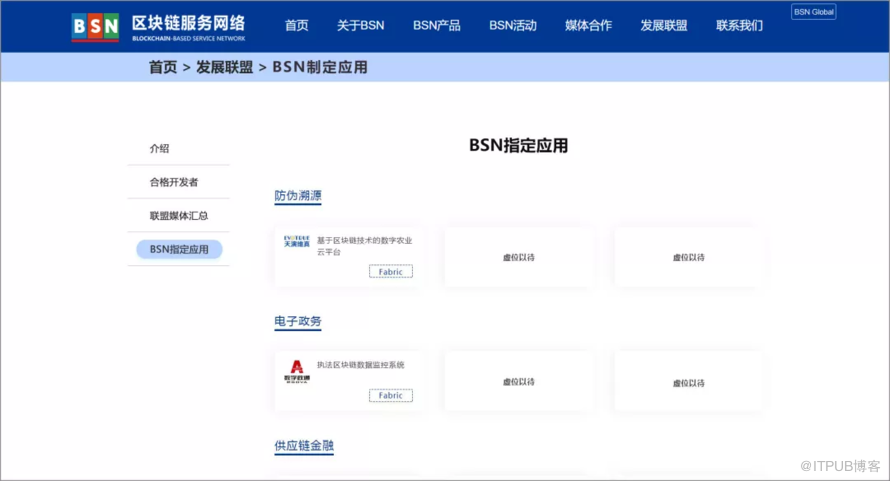The width and height of the screenshot is (890, 481).
Task: Open 联盟媒体汇总 in the sidebar
Action: click(179, 215)
